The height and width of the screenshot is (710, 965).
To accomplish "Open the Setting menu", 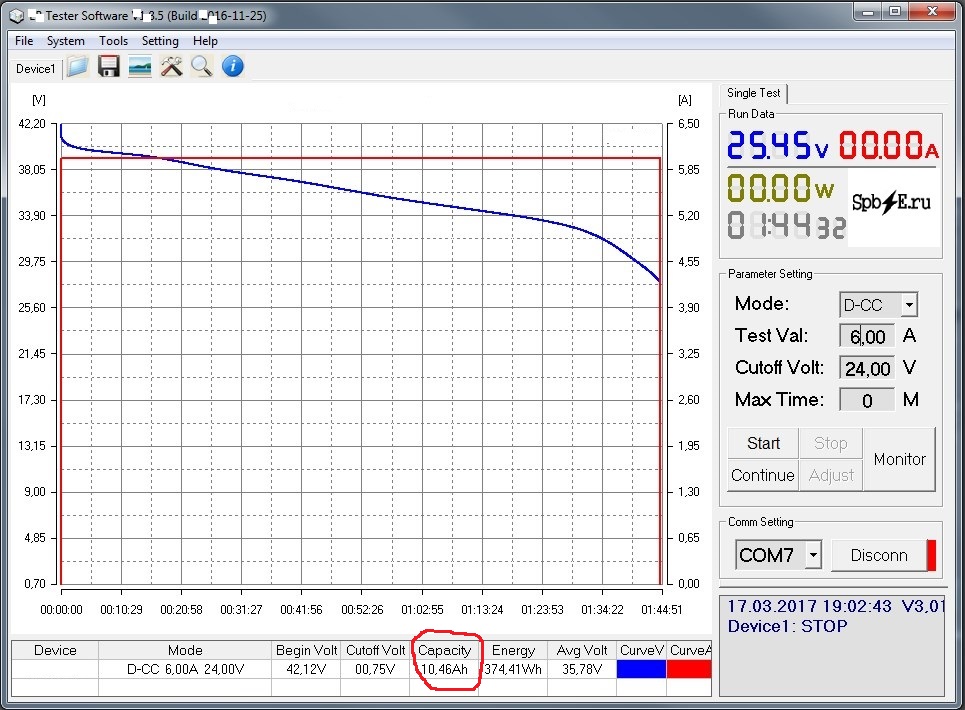I will [160, 41].
